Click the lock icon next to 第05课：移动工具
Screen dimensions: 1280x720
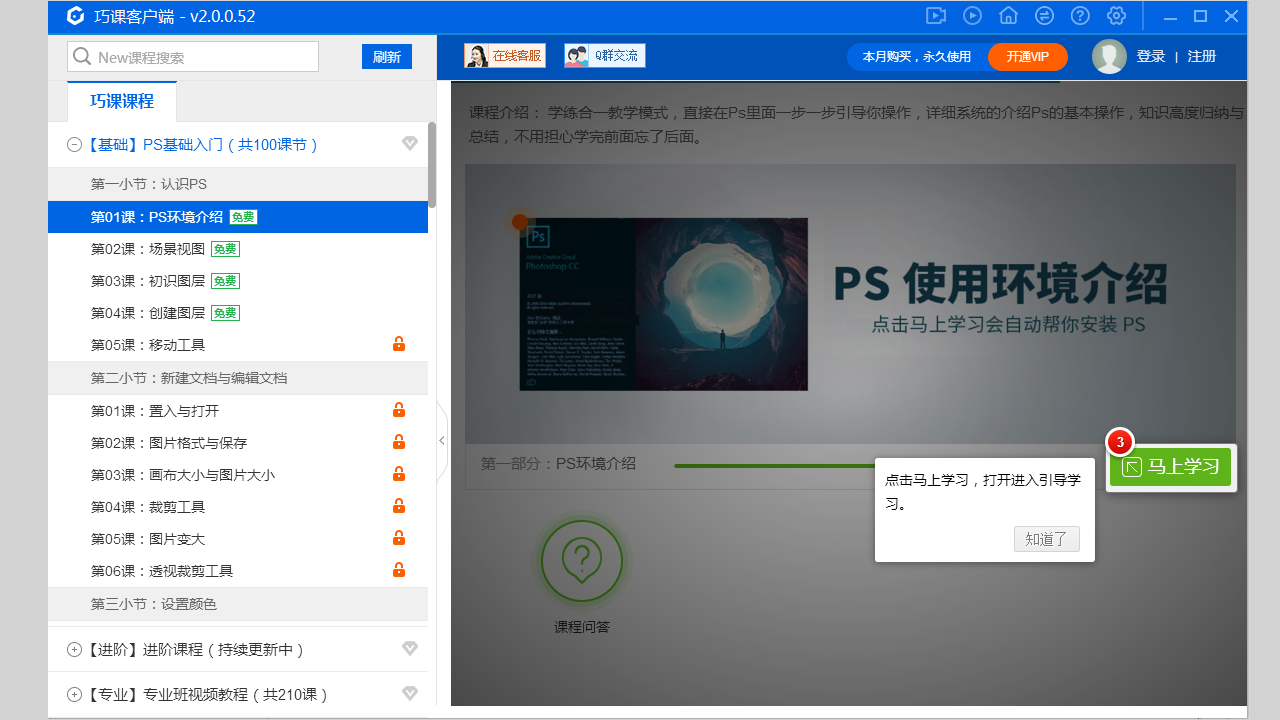coord(399,344)
